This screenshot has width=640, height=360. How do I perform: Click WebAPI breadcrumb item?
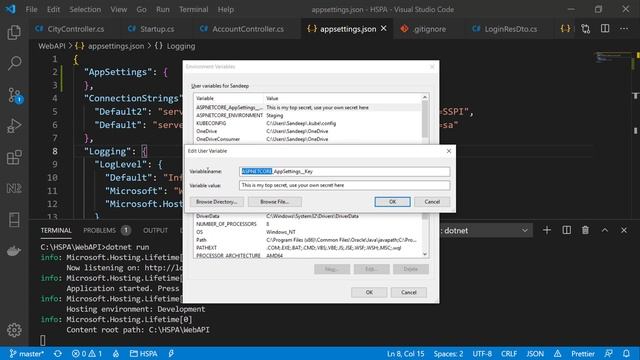(x=51, y=46)
